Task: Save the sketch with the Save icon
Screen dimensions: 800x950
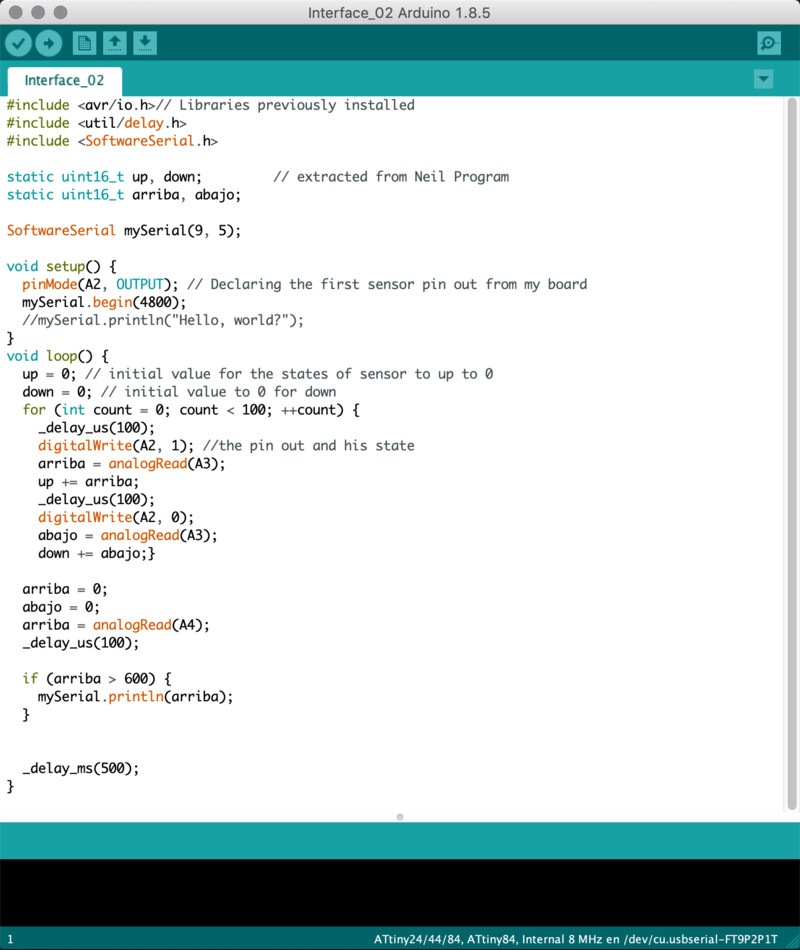Action: pyautogui.click(x=145, y=43)
